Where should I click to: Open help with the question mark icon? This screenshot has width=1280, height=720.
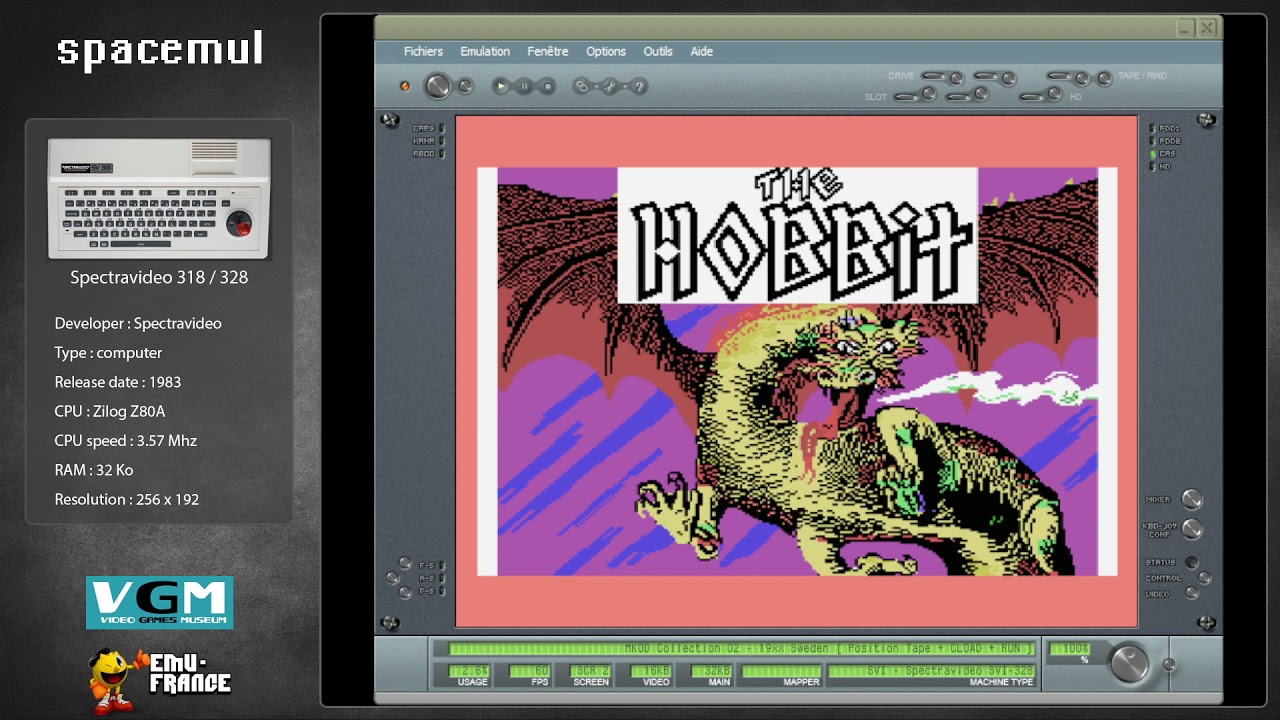coord(639,86)
